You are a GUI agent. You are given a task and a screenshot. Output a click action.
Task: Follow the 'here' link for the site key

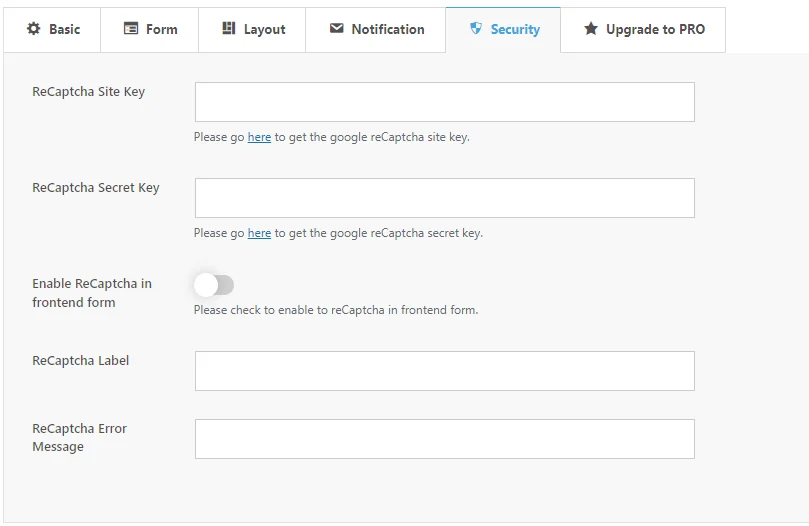259,137
